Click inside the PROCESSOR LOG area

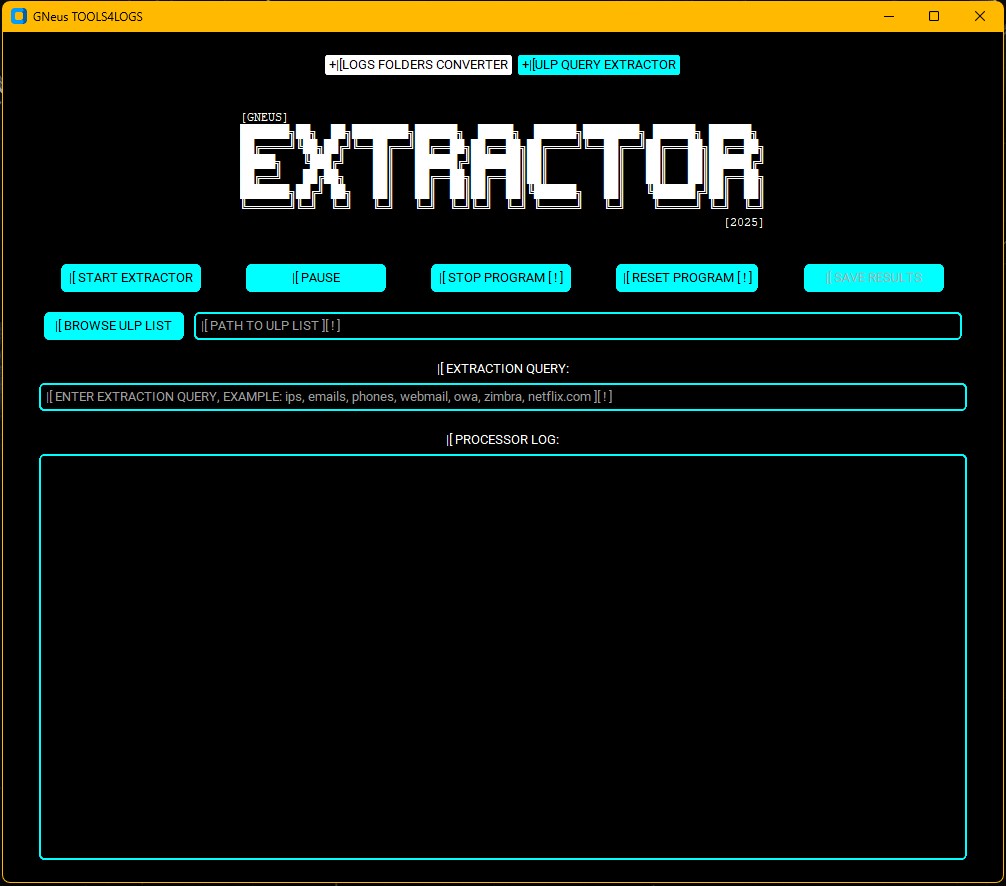coord(502,657)
